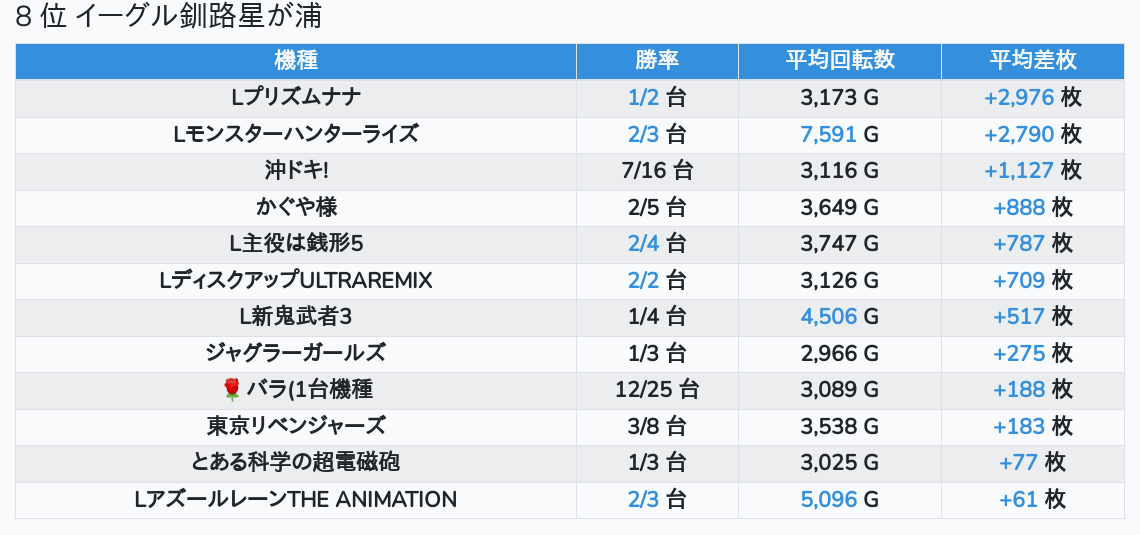The height and width of the screenshot is (535, 1140).
Task: Click the +2,976 average difference value
Action: [x=1019, y=97]
